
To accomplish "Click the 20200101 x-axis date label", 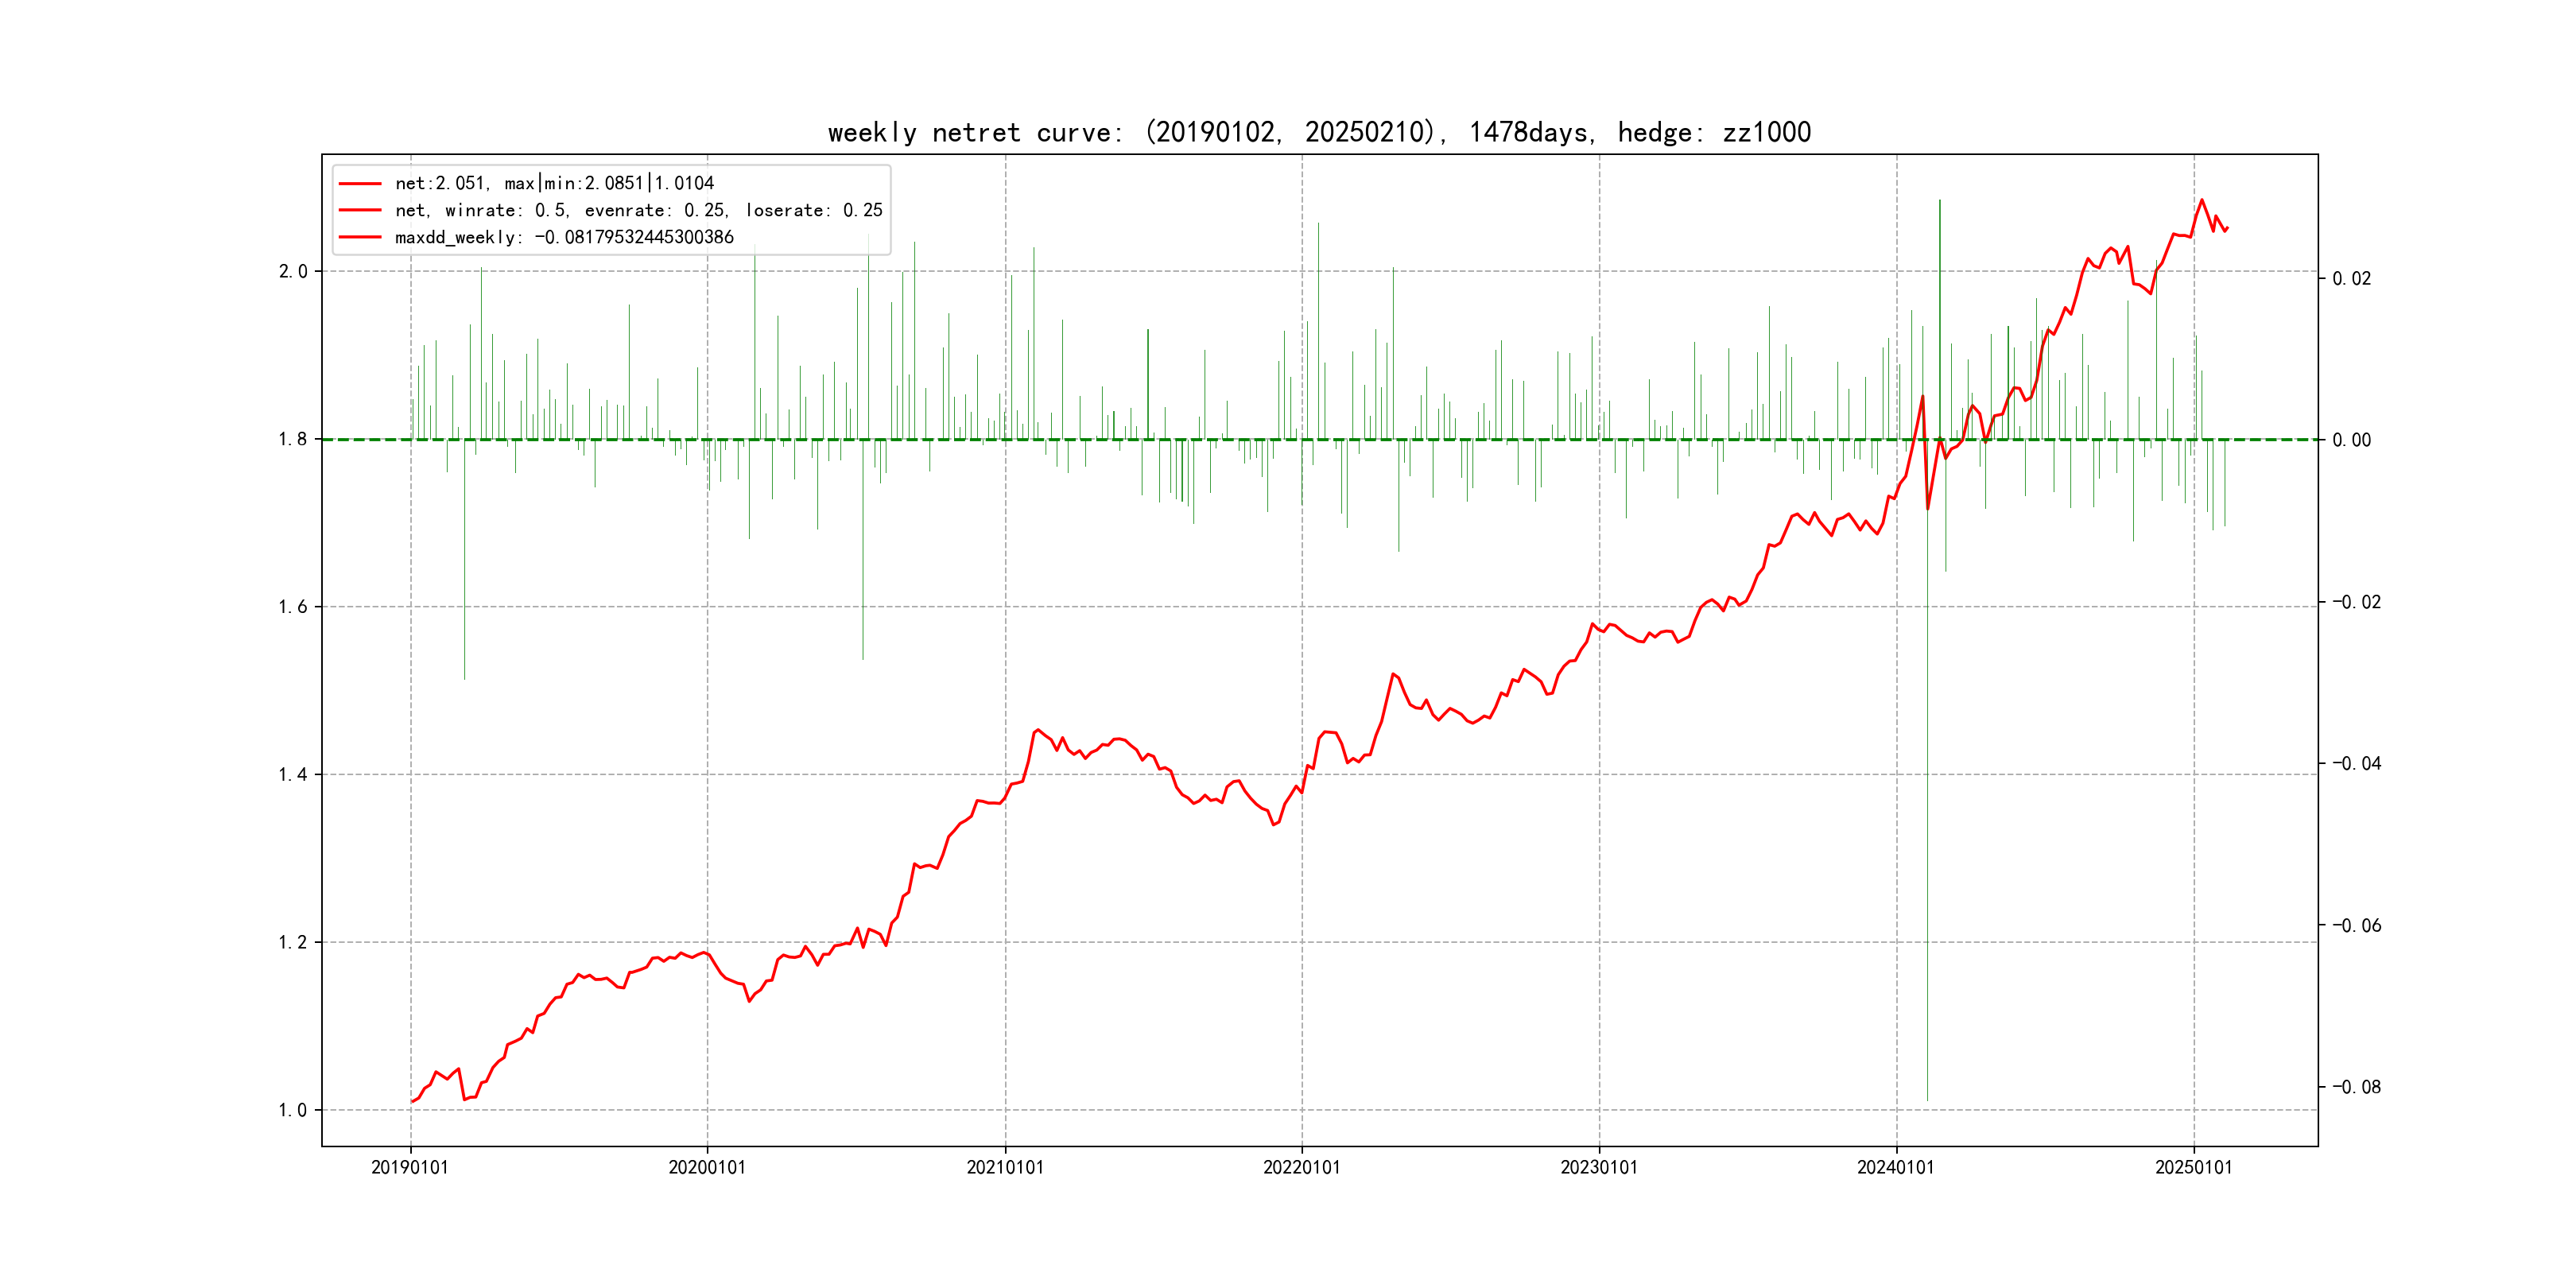I will coord(707,1168).
